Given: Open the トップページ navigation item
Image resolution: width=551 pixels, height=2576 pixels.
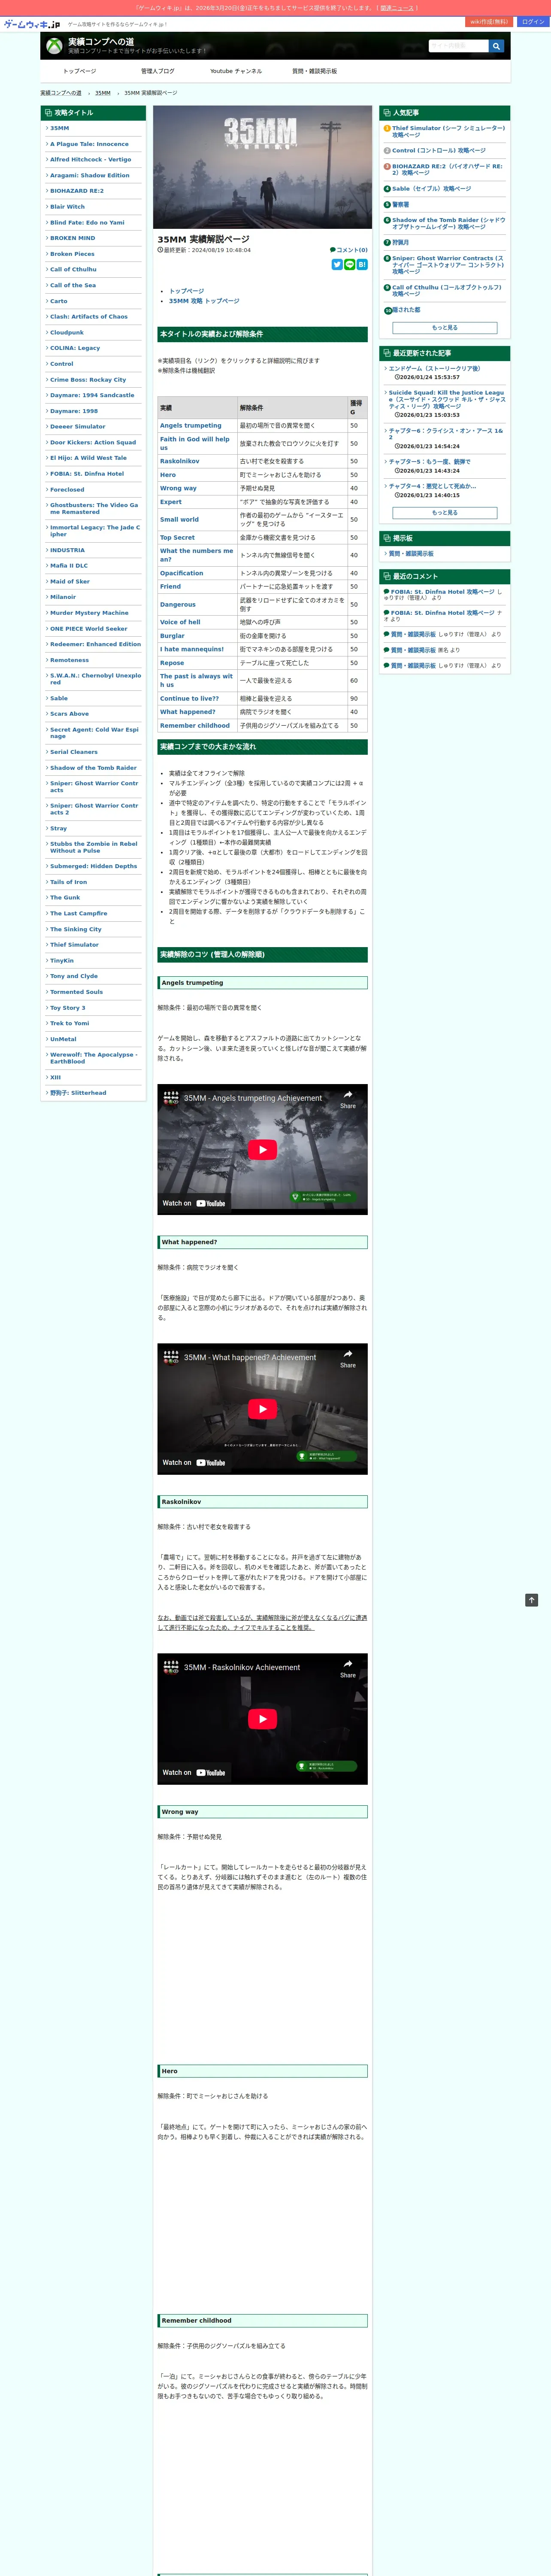Looking at the screenshot, I should (x=80, y=71).
